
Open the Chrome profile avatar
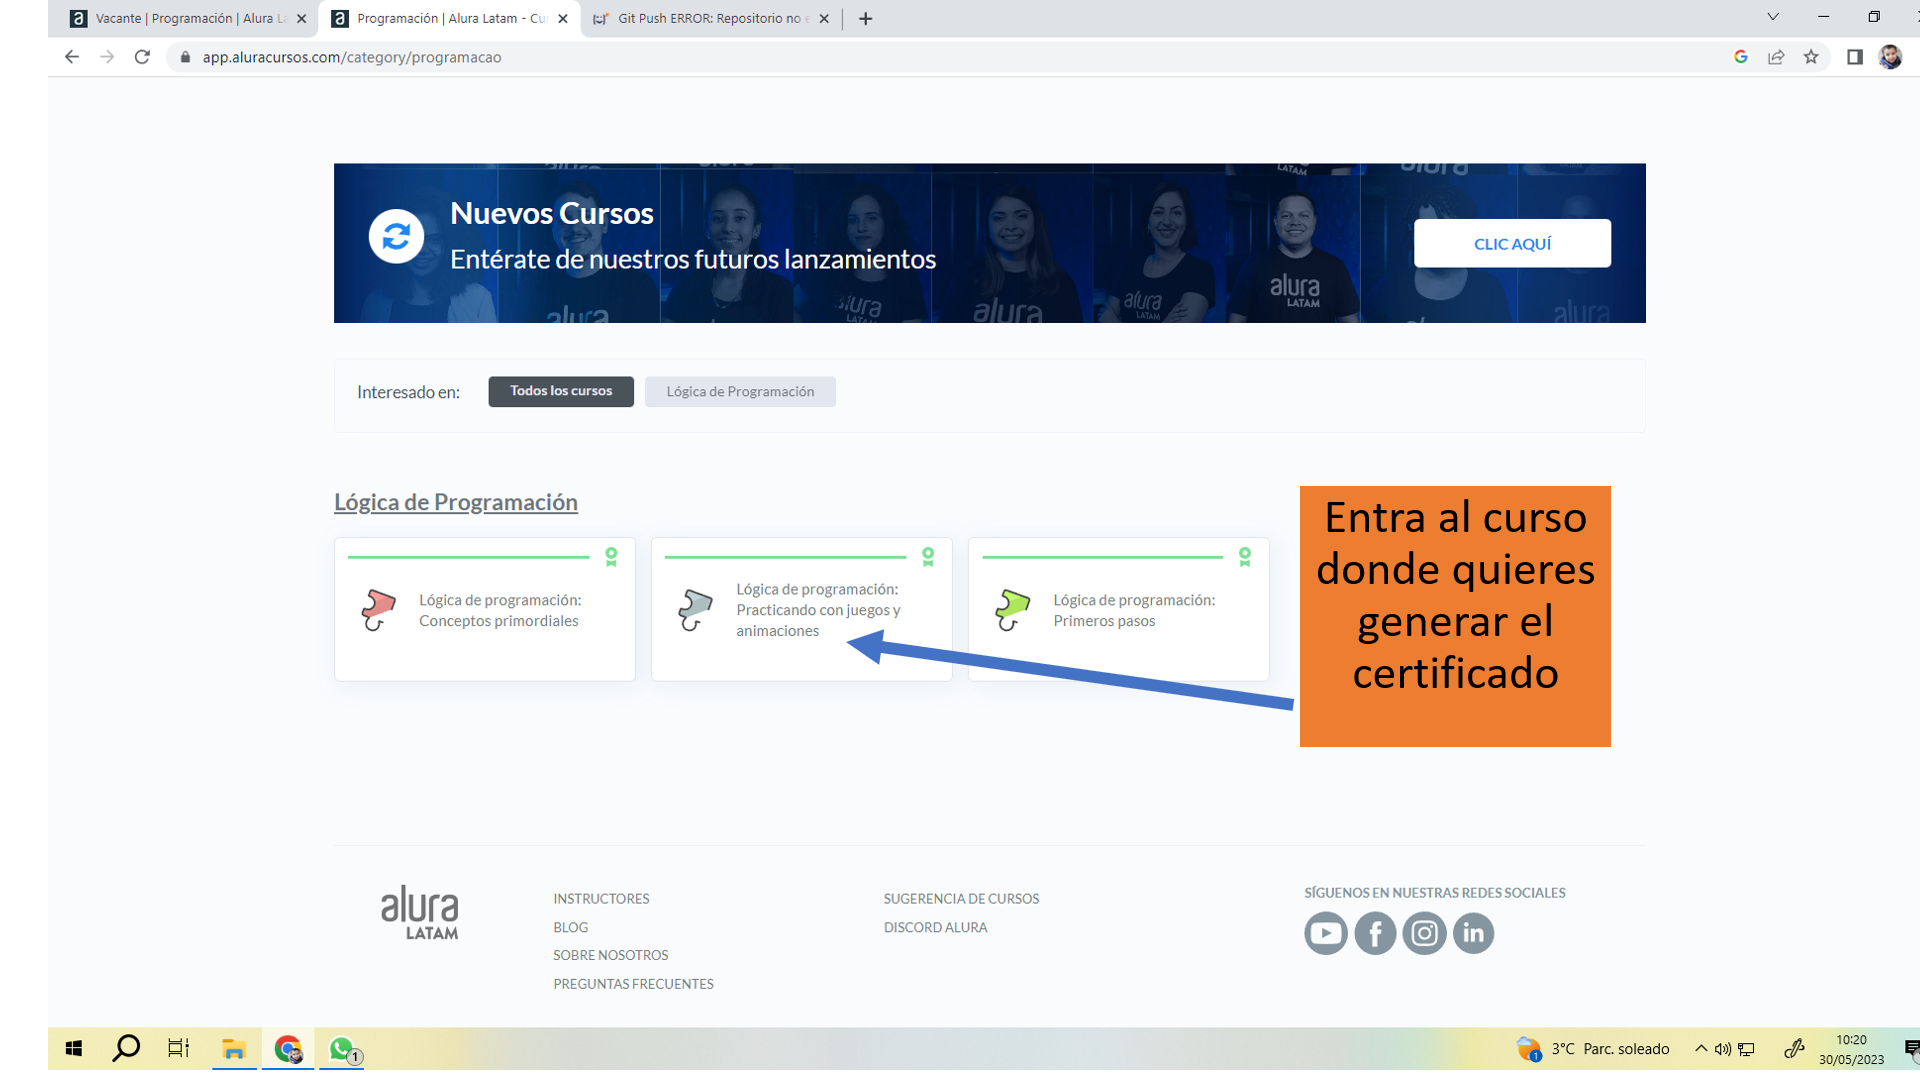click(1890, 57)
